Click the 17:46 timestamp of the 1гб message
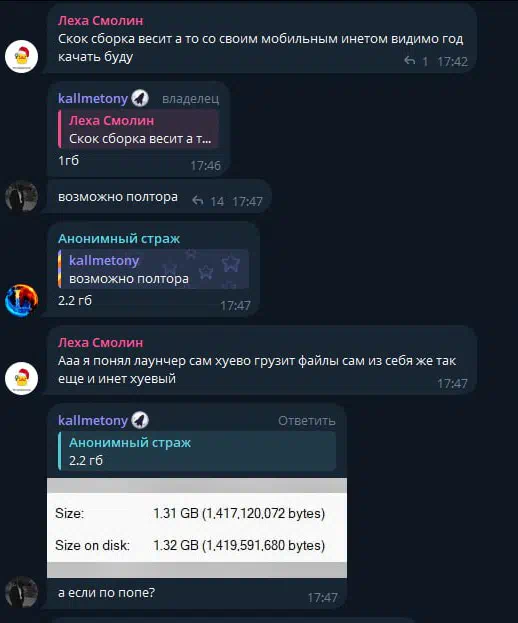Viewport: 518px width, 623px height. click(x=205, y=165)
